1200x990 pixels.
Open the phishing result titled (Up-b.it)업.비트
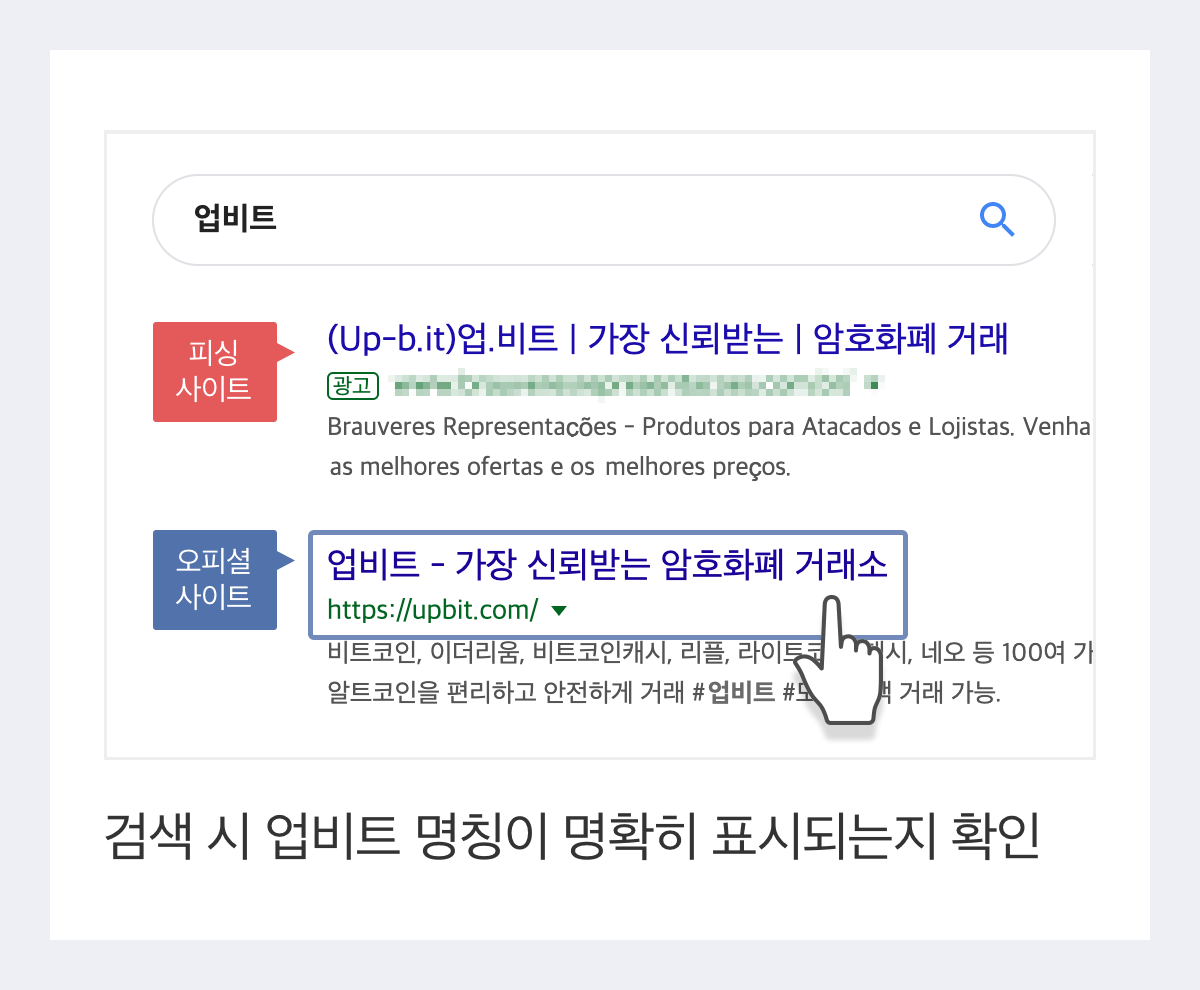[x=668, y=340]
